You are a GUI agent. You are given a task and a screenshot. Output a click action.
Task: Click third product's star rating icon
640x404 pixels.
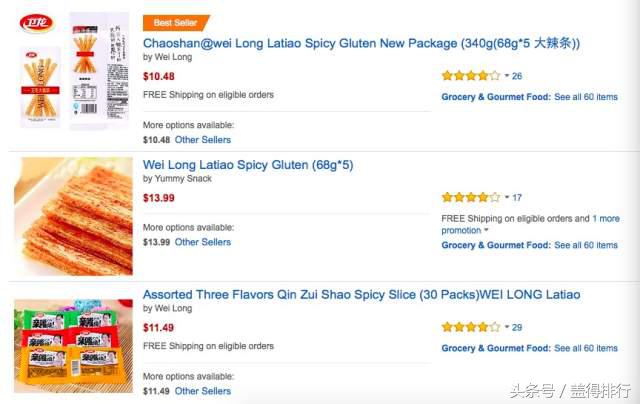[470, 327]
